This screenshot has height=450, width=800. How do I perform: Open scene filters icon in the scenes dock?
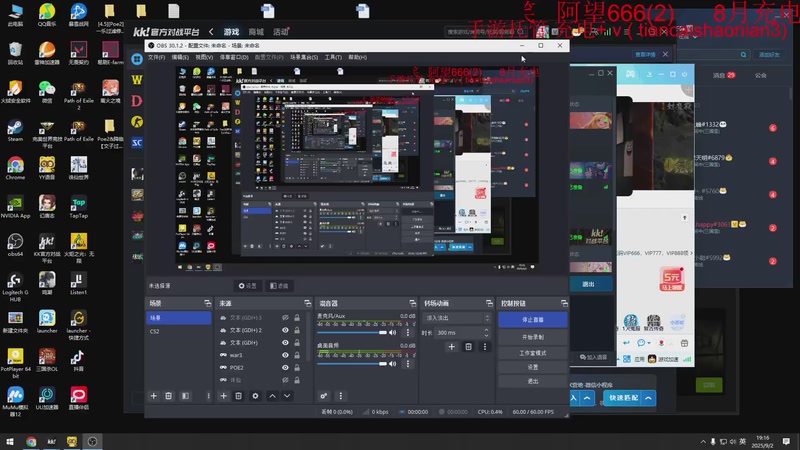tap(185, 396)
